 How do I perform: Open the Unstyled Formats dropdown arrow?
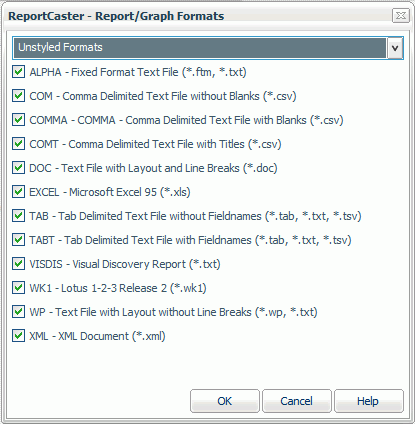point(395,48)
